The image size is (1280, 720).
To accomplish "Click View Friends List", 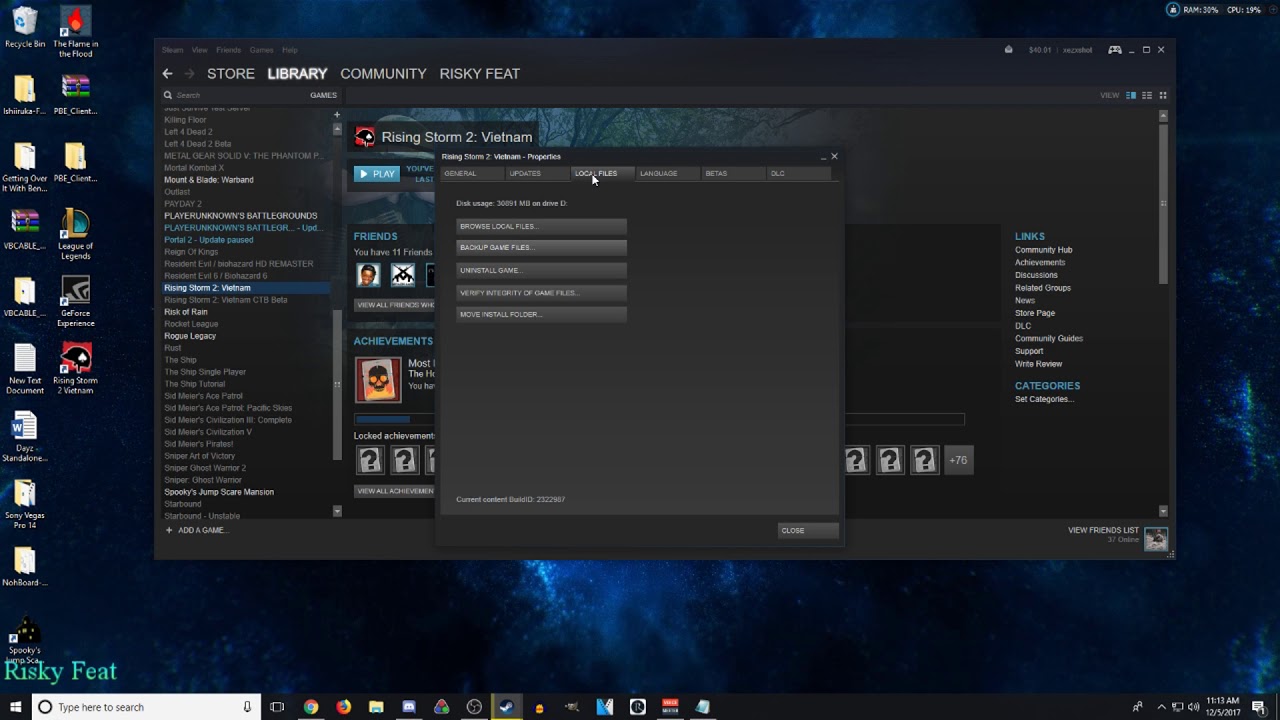I will tap(1103, 530).
